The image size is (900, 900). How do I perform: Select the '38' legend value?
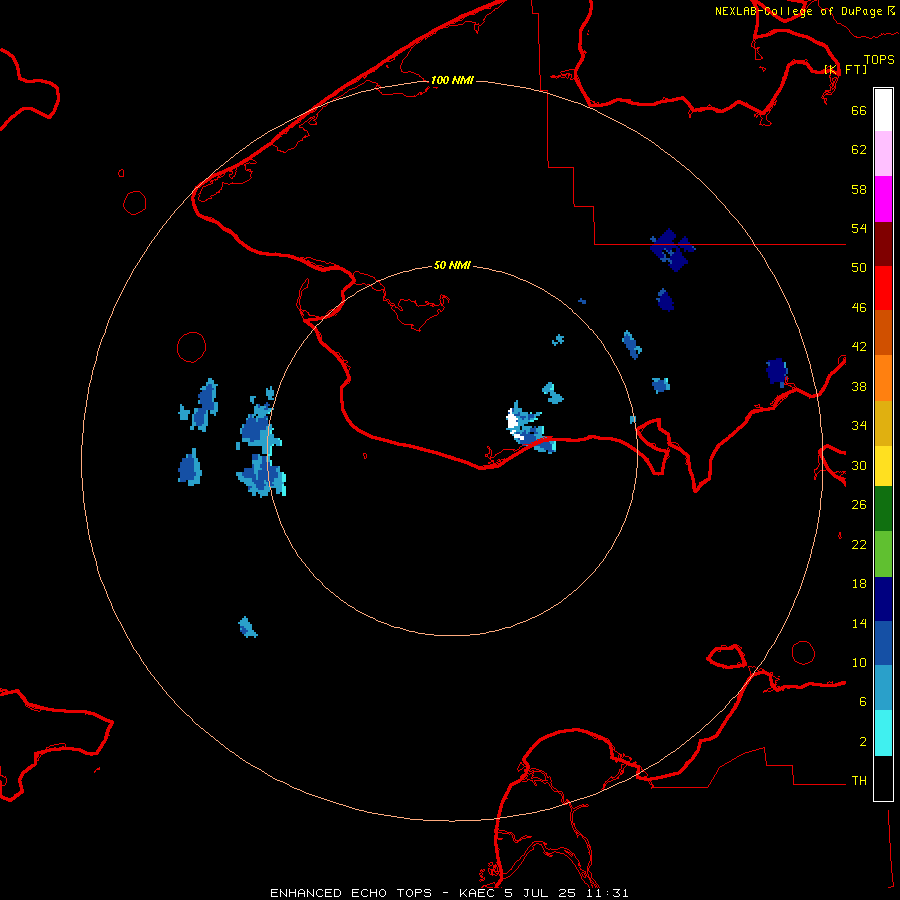click(x=859, y=386)
